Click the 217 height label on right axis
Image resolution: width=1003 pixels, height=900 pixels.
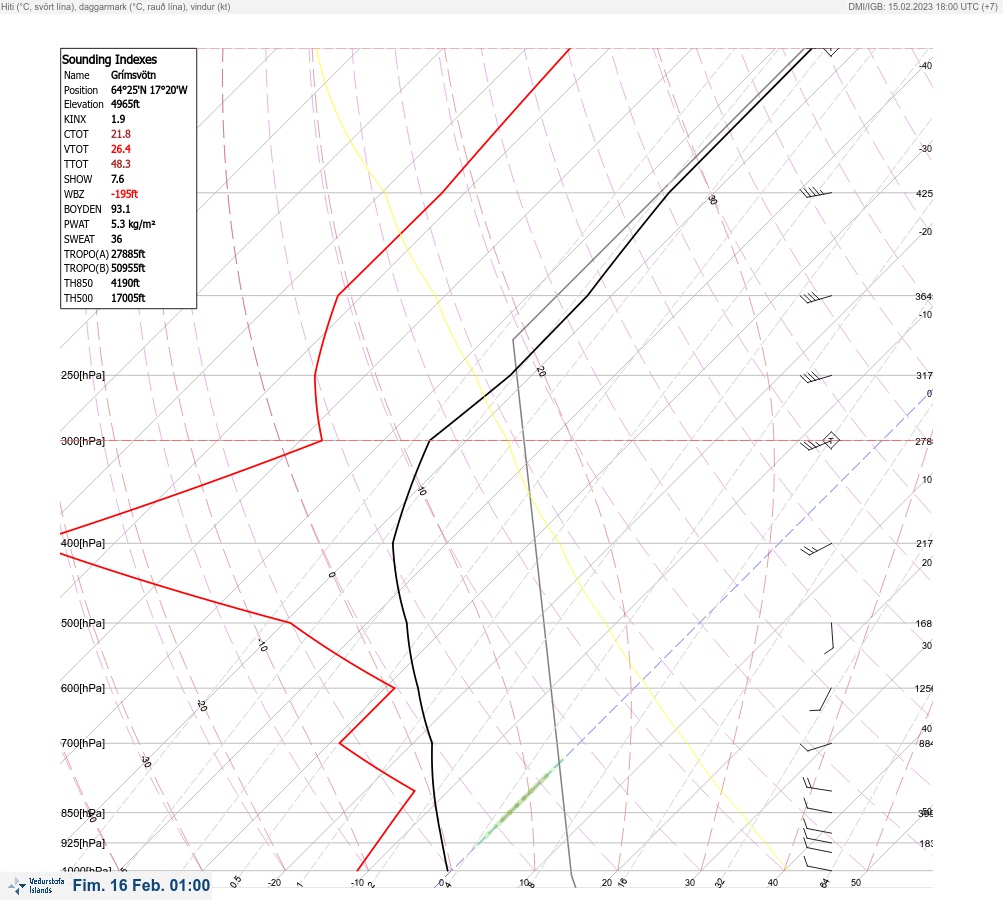[x=924, y=544]
